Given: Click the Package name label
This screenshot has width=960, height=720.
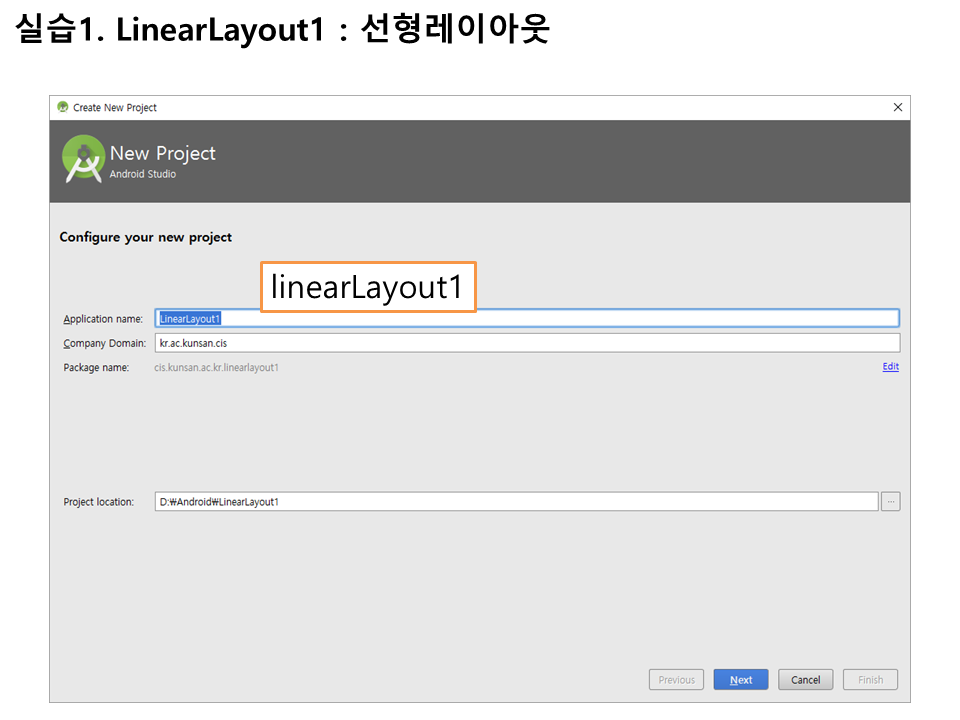Looking at the screenshot, I should tap(96, 368).
